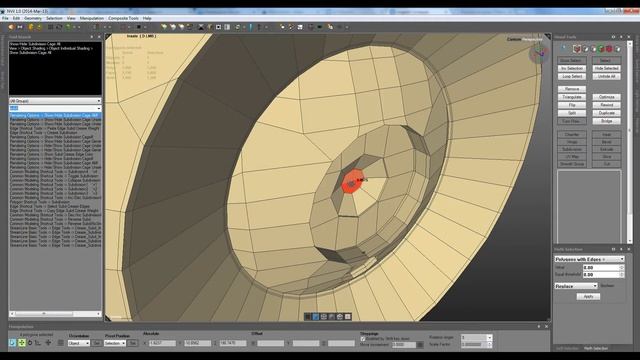Select the blue vertex mode icon in Mesh Tools
640x360 pixels.
[x=564, y=49]
